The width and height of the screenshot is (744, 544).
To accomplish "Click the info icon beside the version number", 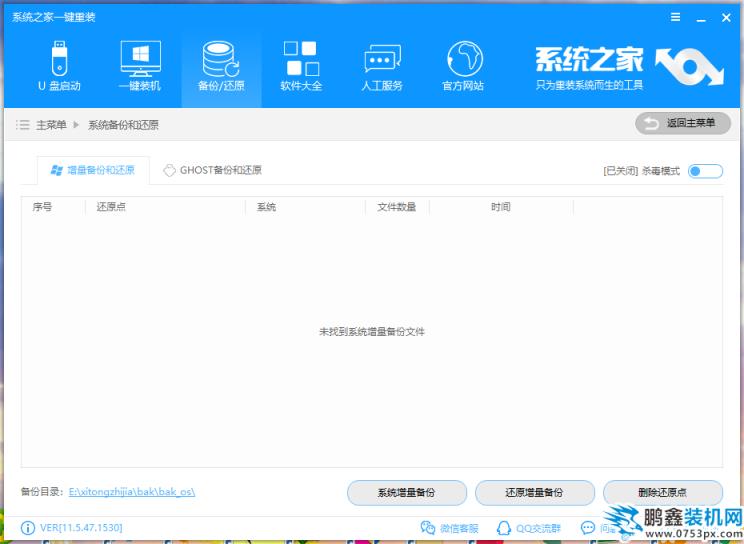I will point(28,528).
